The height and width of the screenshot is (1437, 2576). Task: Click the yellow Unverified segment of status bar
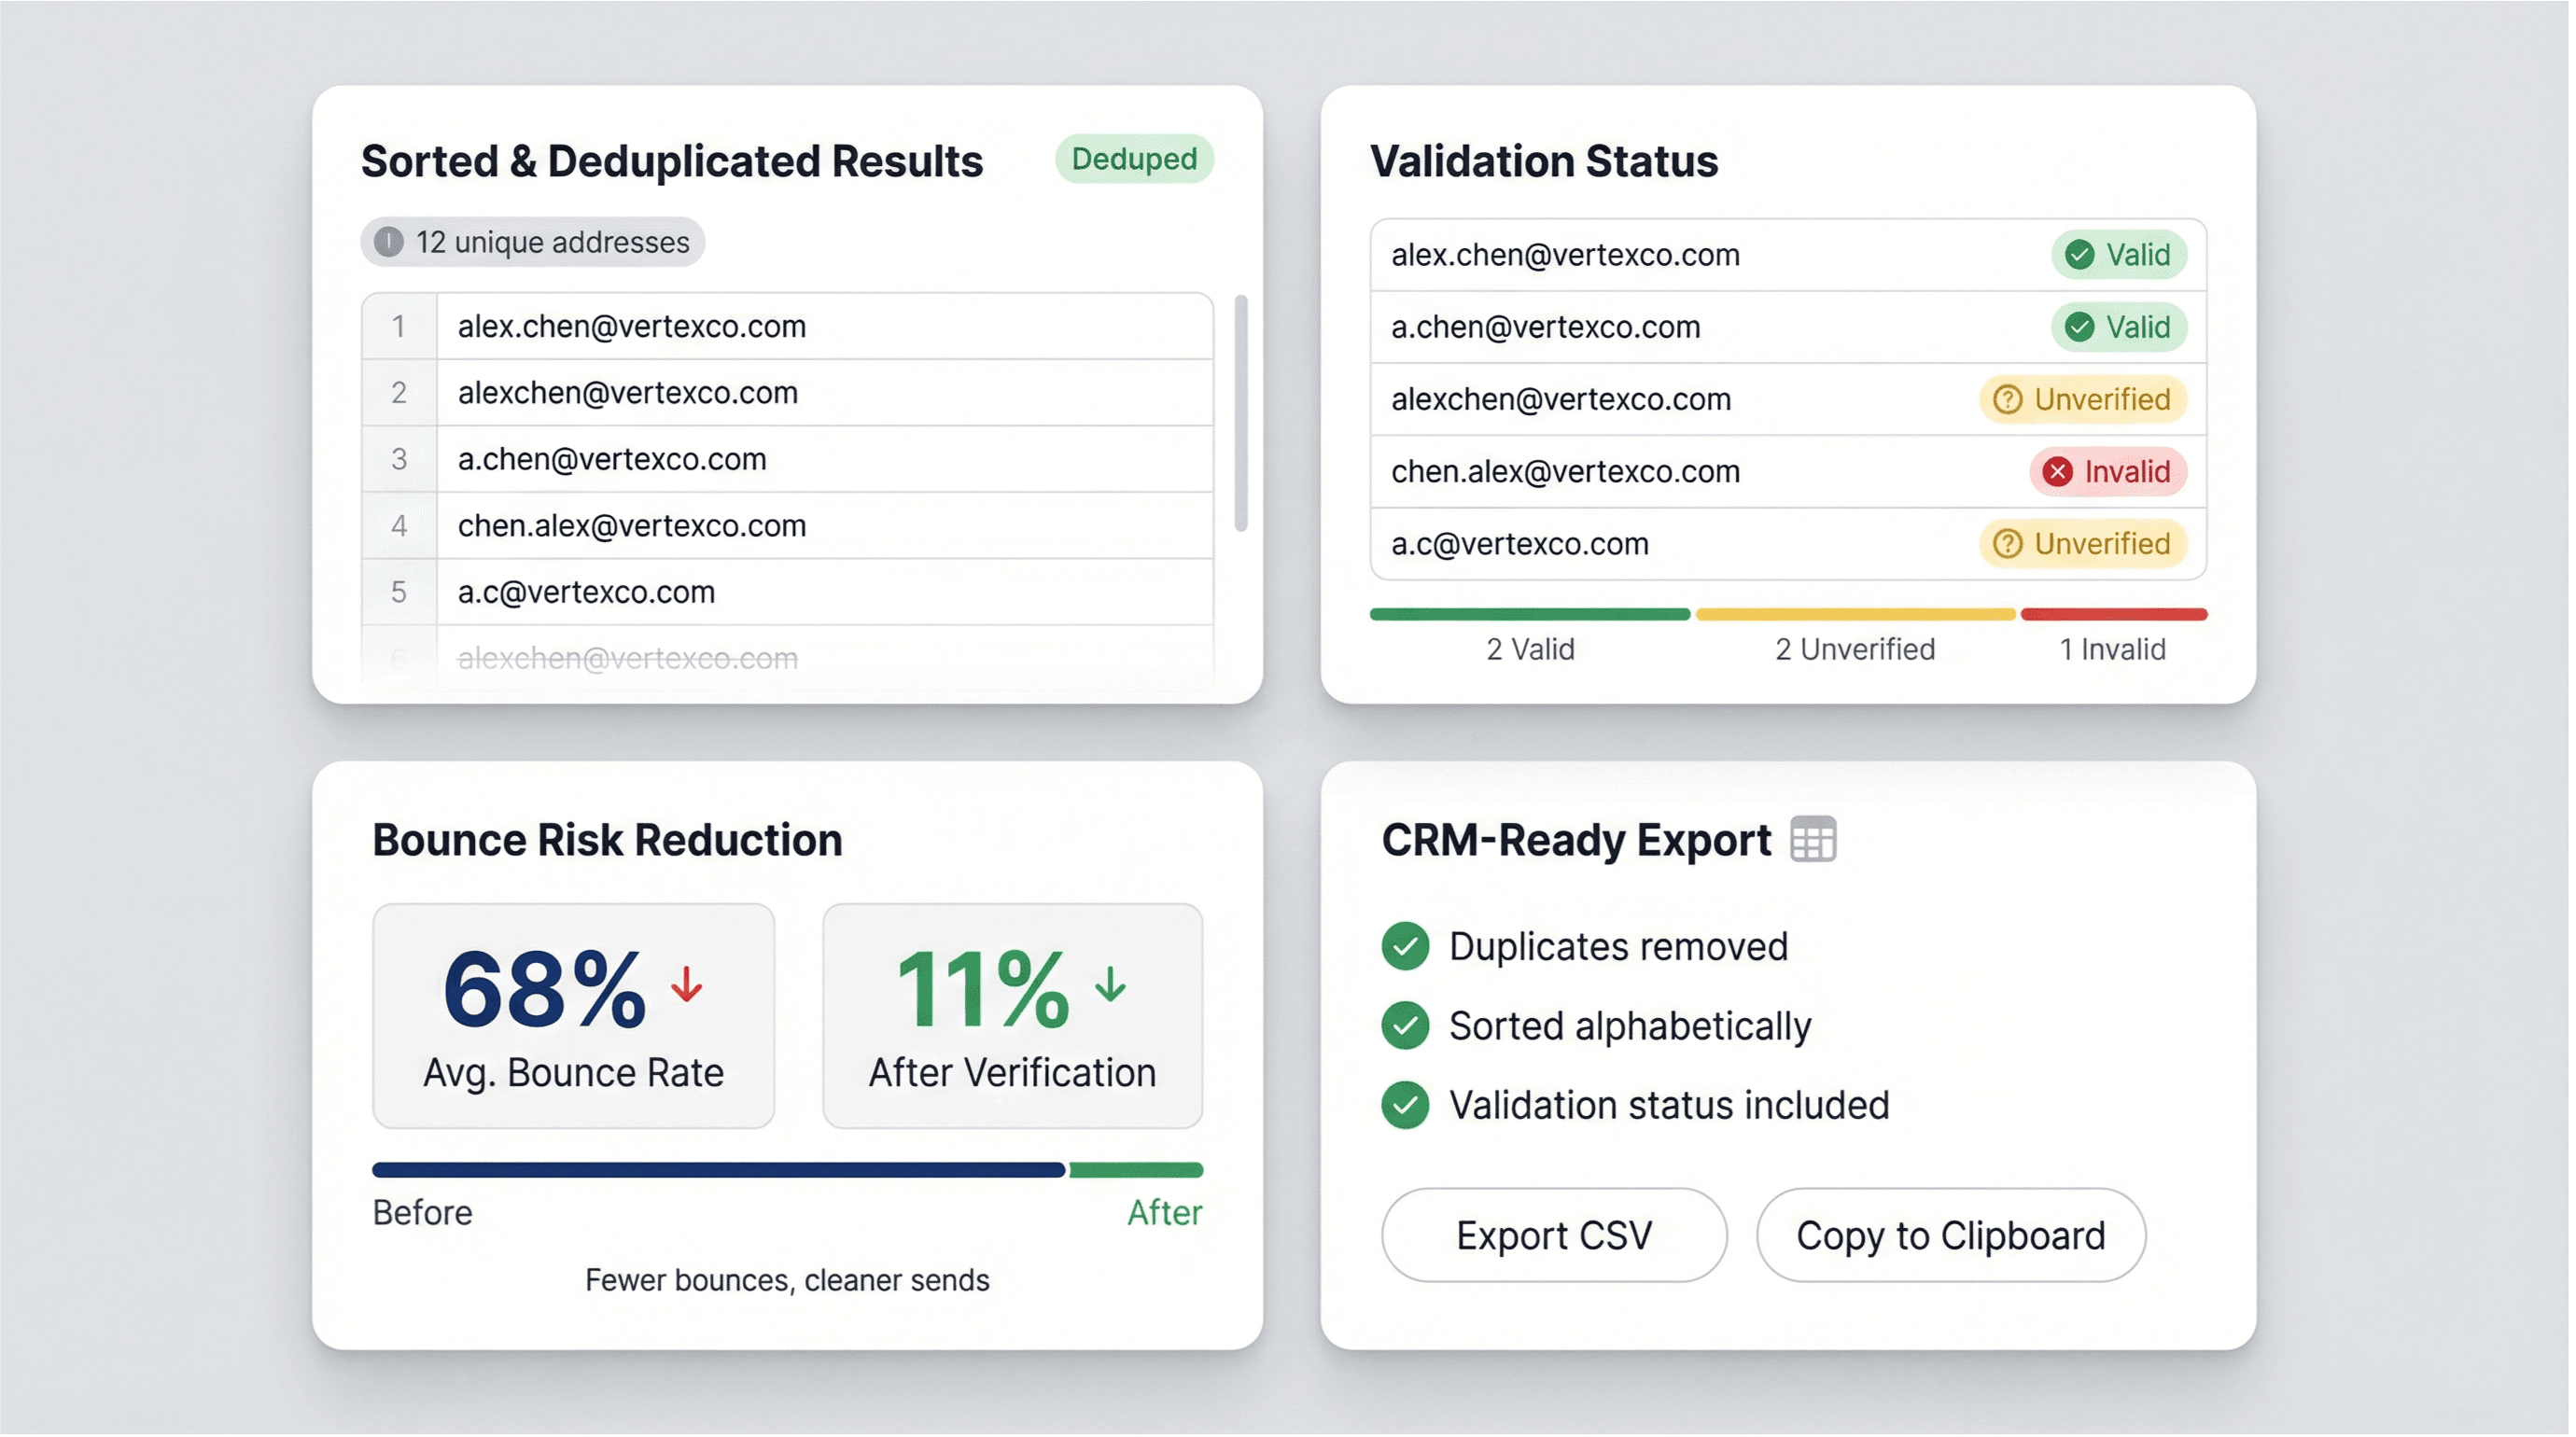pos(1855,614)
